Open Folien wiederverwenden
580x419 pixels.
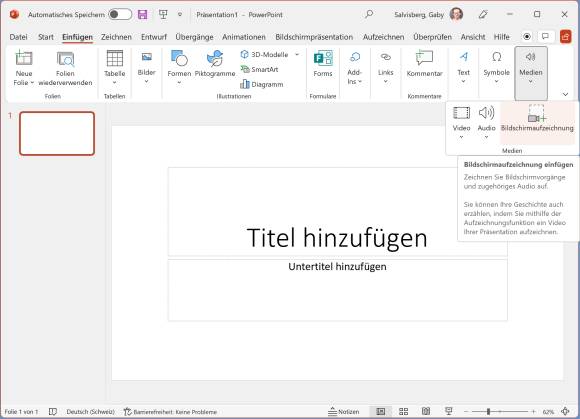[65, 69]
